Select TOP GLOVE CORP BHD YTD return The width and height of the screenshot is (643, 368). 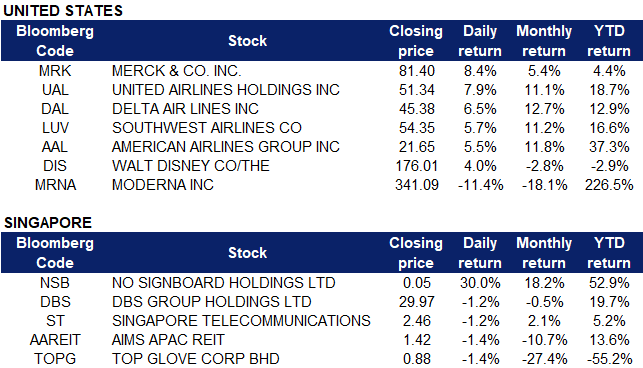609,359
